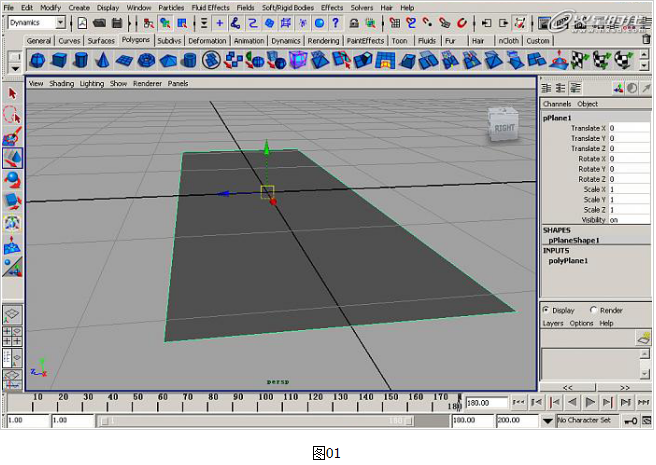The image size is (656, 465).
Task: Create a new display layer icon
Action: coord(643,337)
